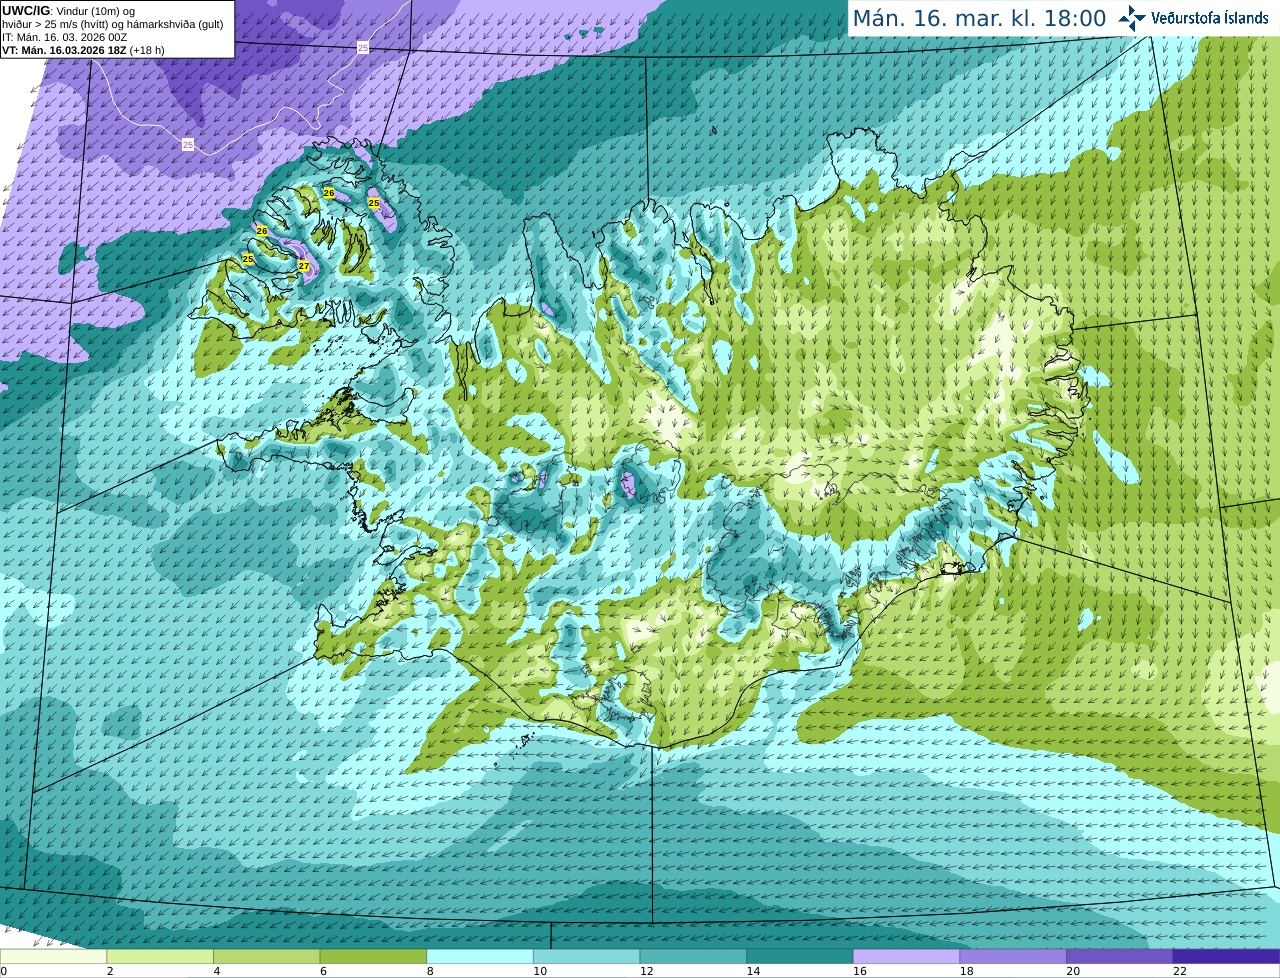Image resolution: width=1280 pixels, height=978 pixels.
Task: Select the 12–14 m/s teal legend swatch
Action: tap(693, 956)
